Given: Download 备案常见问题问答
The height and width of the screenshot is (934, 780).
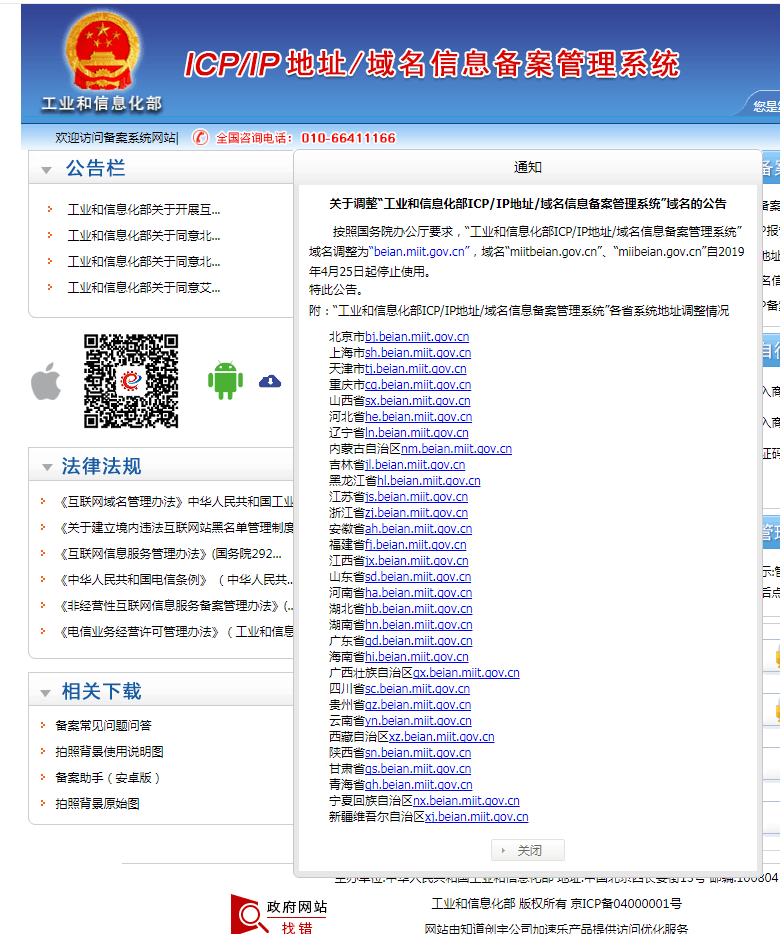Looking at the screenshot, I should [104, 726].
